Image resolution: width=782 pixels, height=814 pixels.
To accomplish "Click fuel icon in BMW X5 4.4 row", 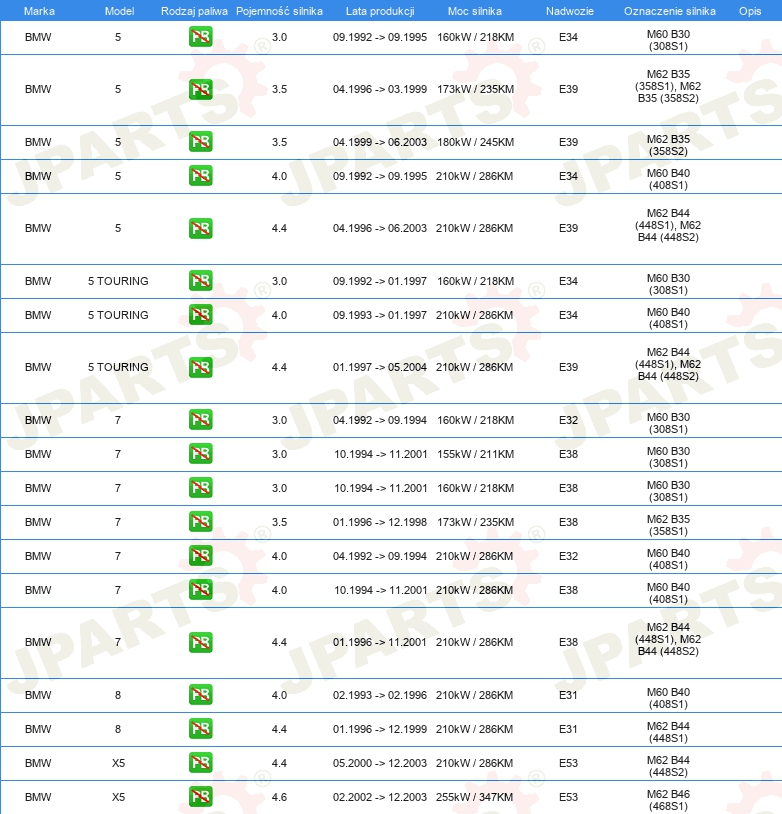I will [x=200, y=763].
